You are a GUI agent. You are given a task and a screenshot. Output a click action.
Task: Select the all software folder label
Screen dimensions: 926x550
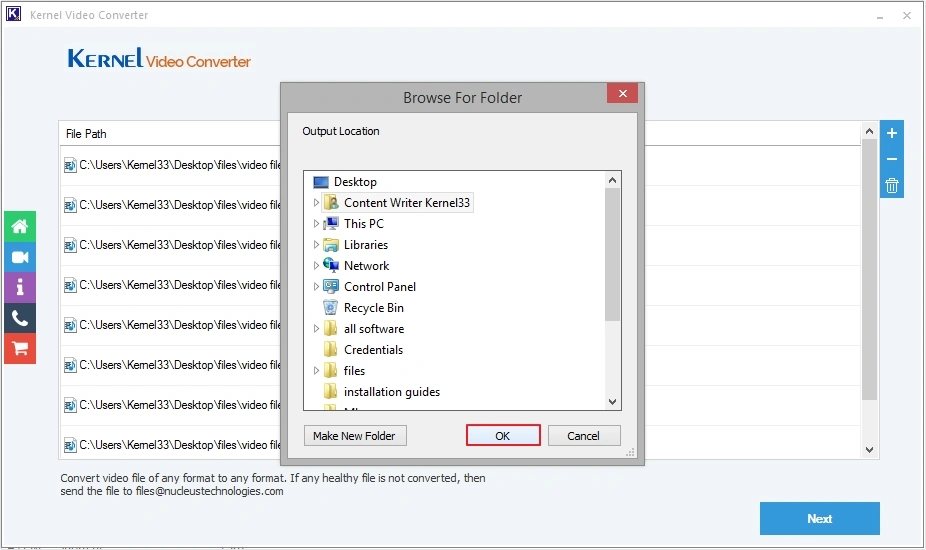374,328
